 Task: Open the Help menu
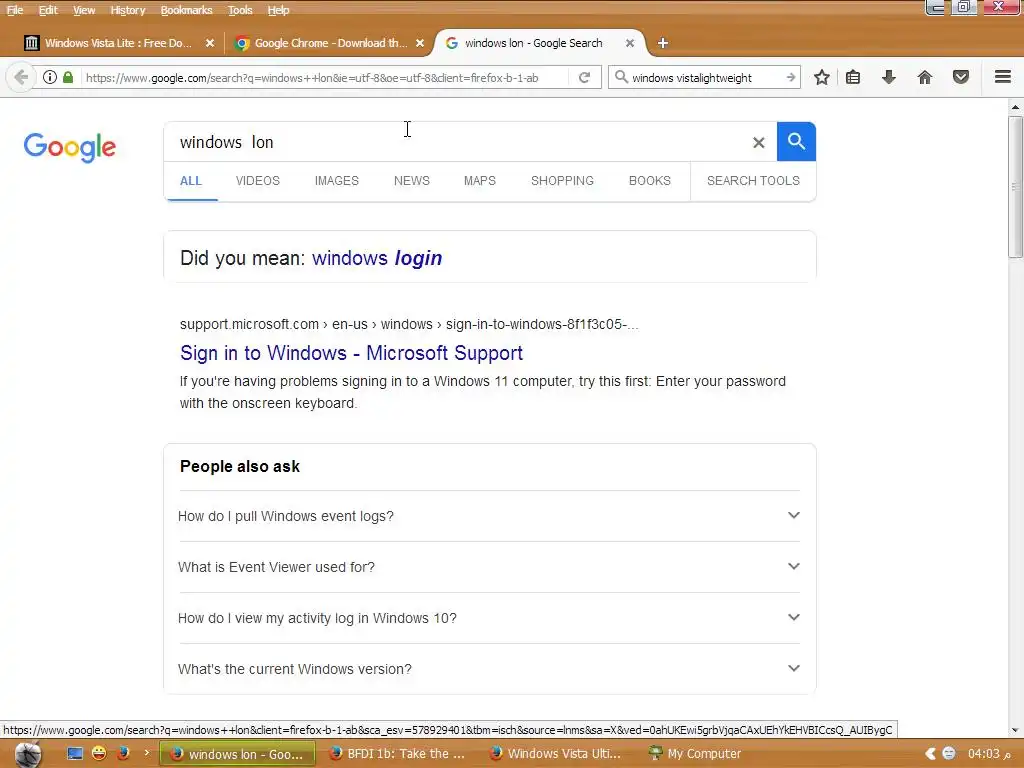click(278, 10)
